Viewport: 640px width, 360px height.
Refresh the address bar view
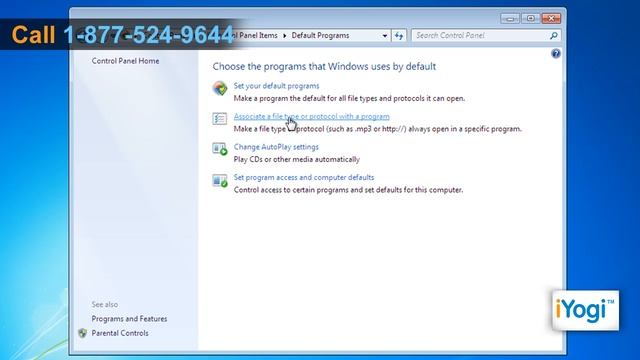coord(399,36)
